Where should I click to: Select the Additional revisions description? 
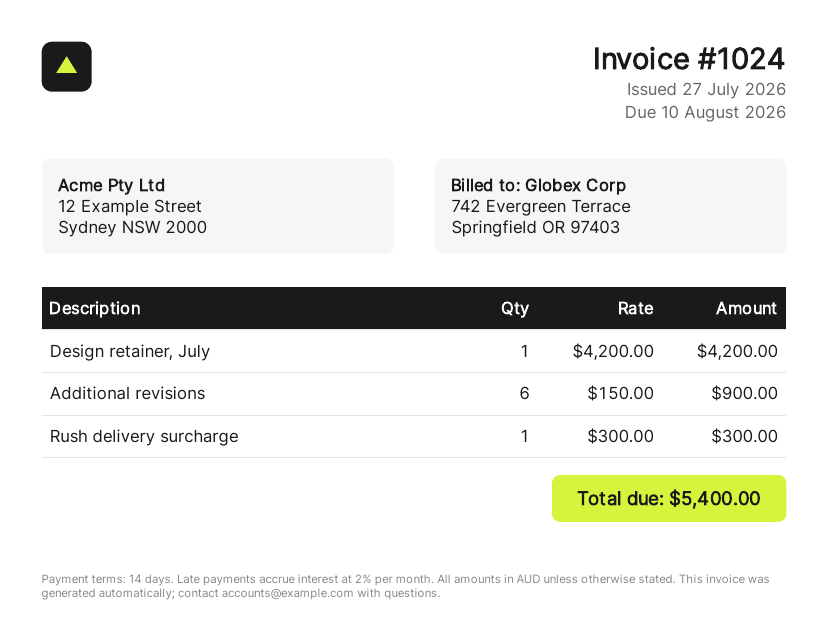point(127,393)
